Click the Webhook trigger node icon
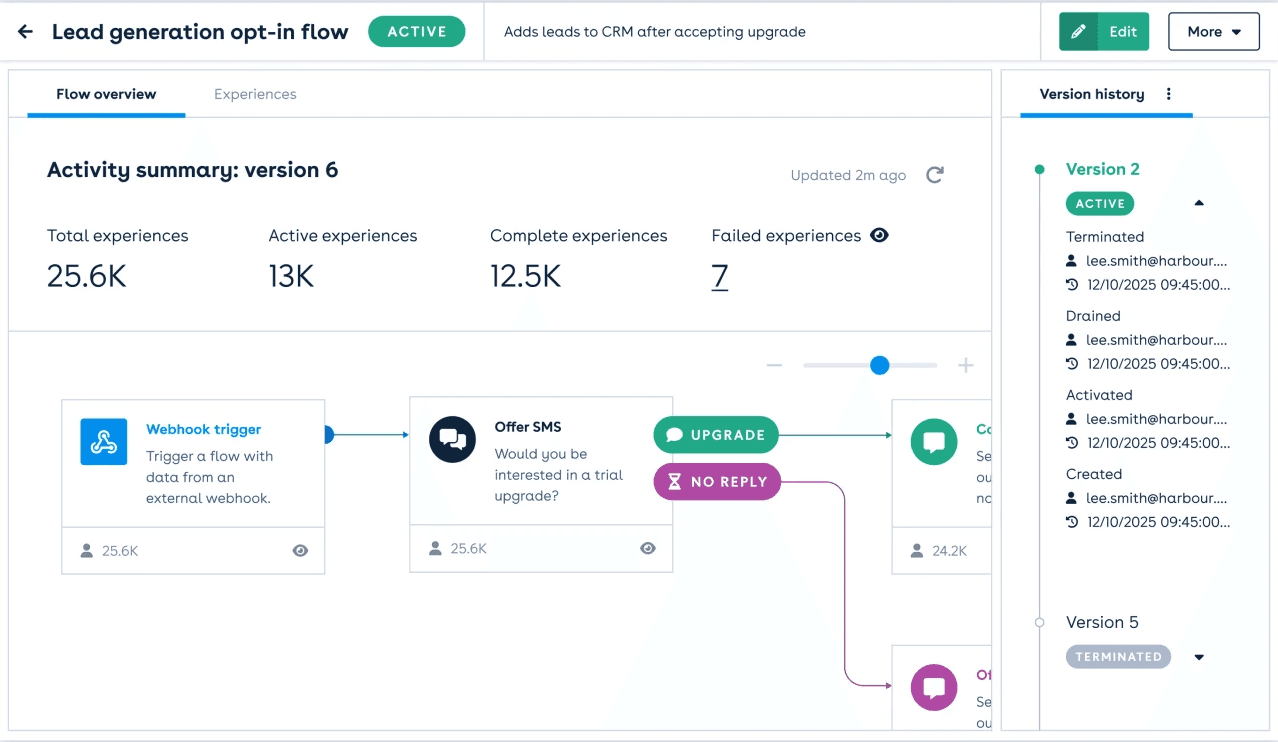Viewport: 1278px width, 742px height. 104,442
